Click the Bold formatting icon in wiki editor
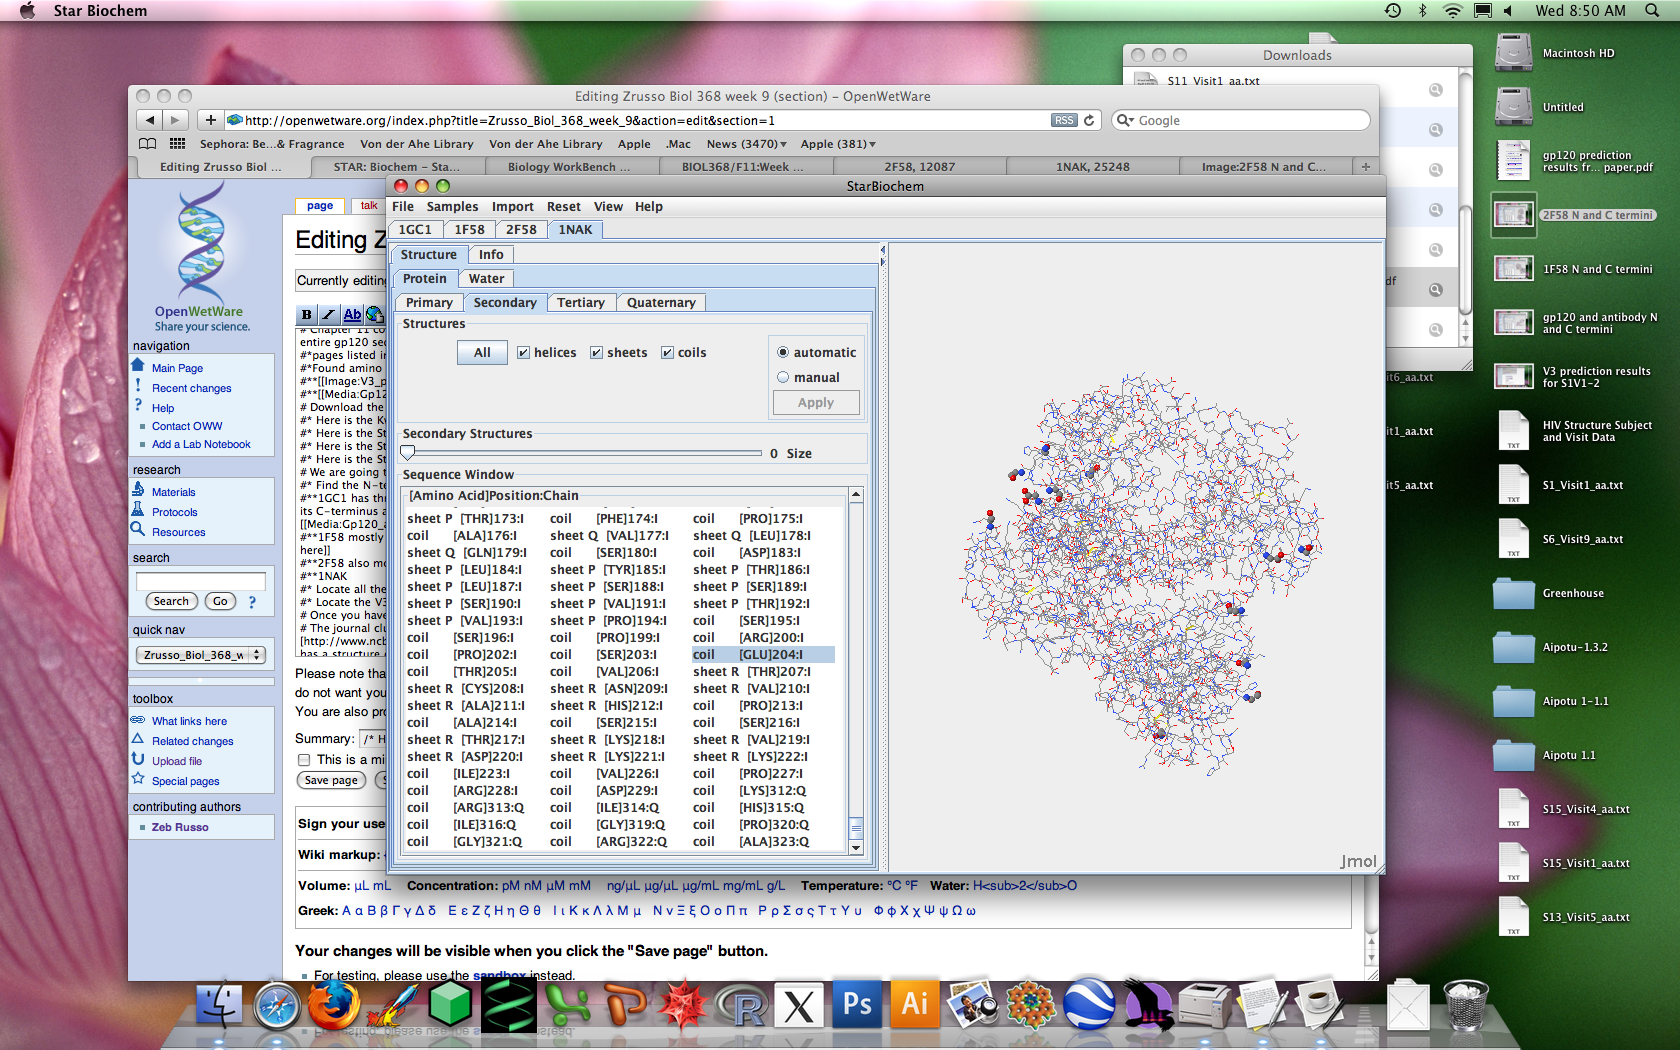 307,315
